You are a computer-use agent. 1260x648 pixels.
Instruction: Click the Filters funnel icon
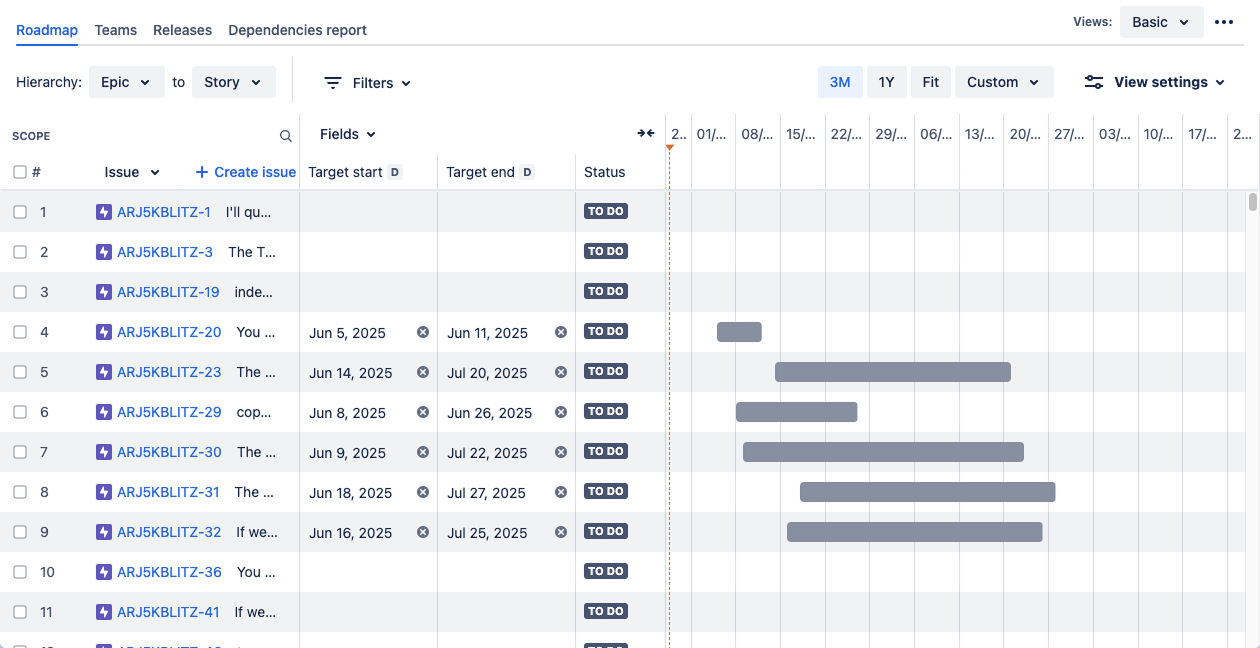pyautogui.click(x=332, y=83)
